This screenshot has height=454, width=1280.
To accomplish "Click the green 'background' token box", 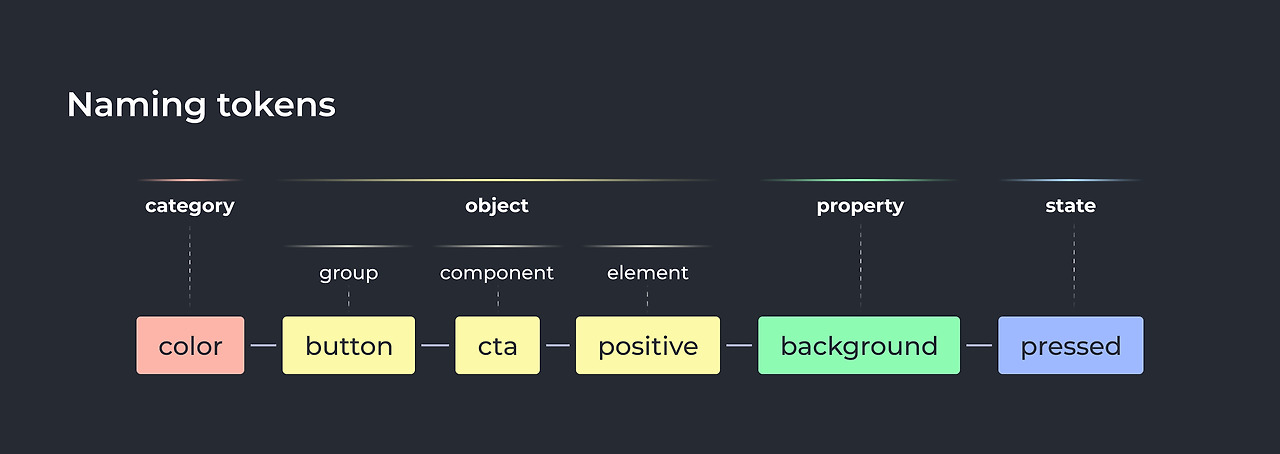I will pyautogui.click(x=859, y=345).
